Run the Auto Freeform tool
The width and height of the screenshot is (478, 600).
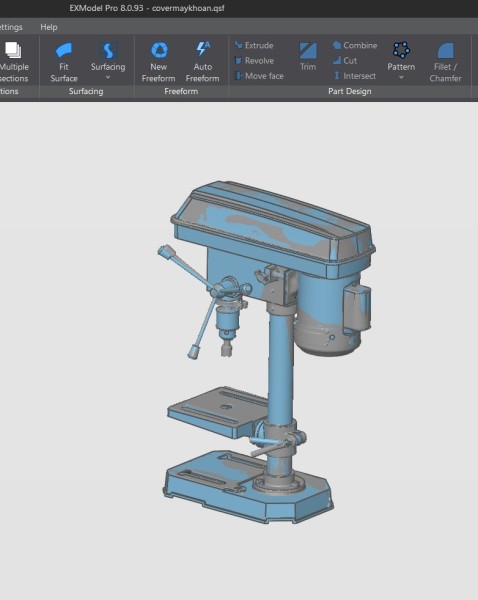(x=202, y=62)
